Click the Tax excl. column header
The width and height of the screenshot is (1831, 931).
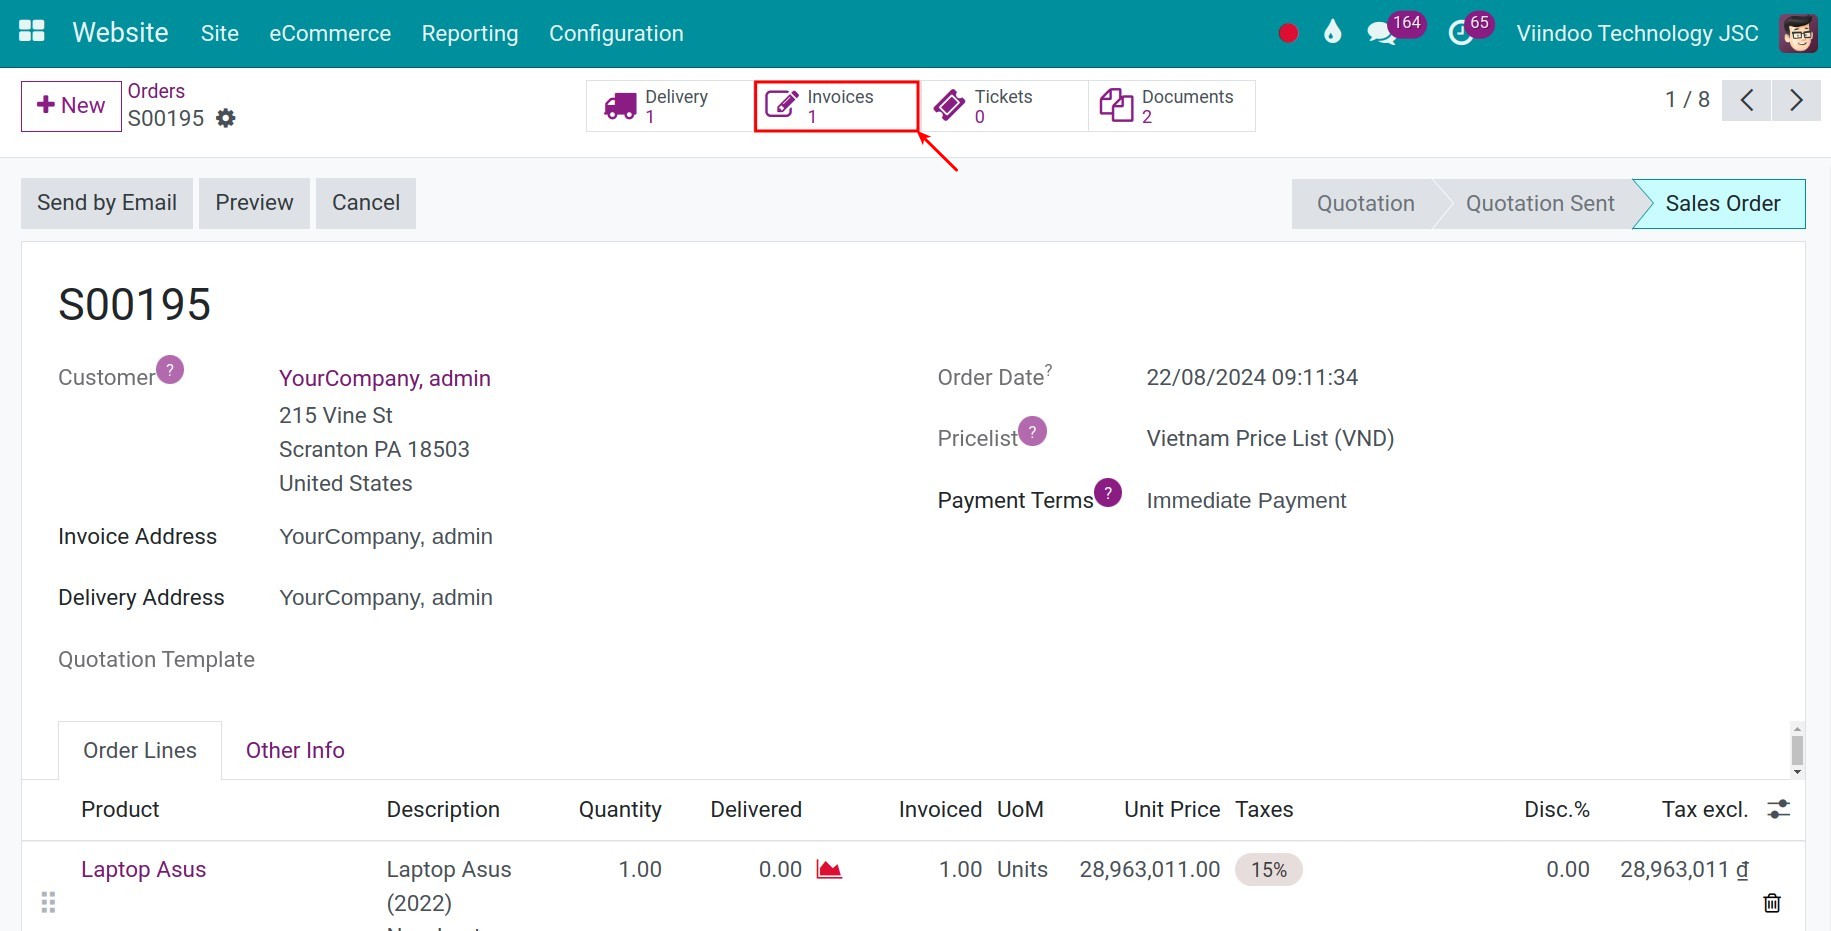point(1705,809)
